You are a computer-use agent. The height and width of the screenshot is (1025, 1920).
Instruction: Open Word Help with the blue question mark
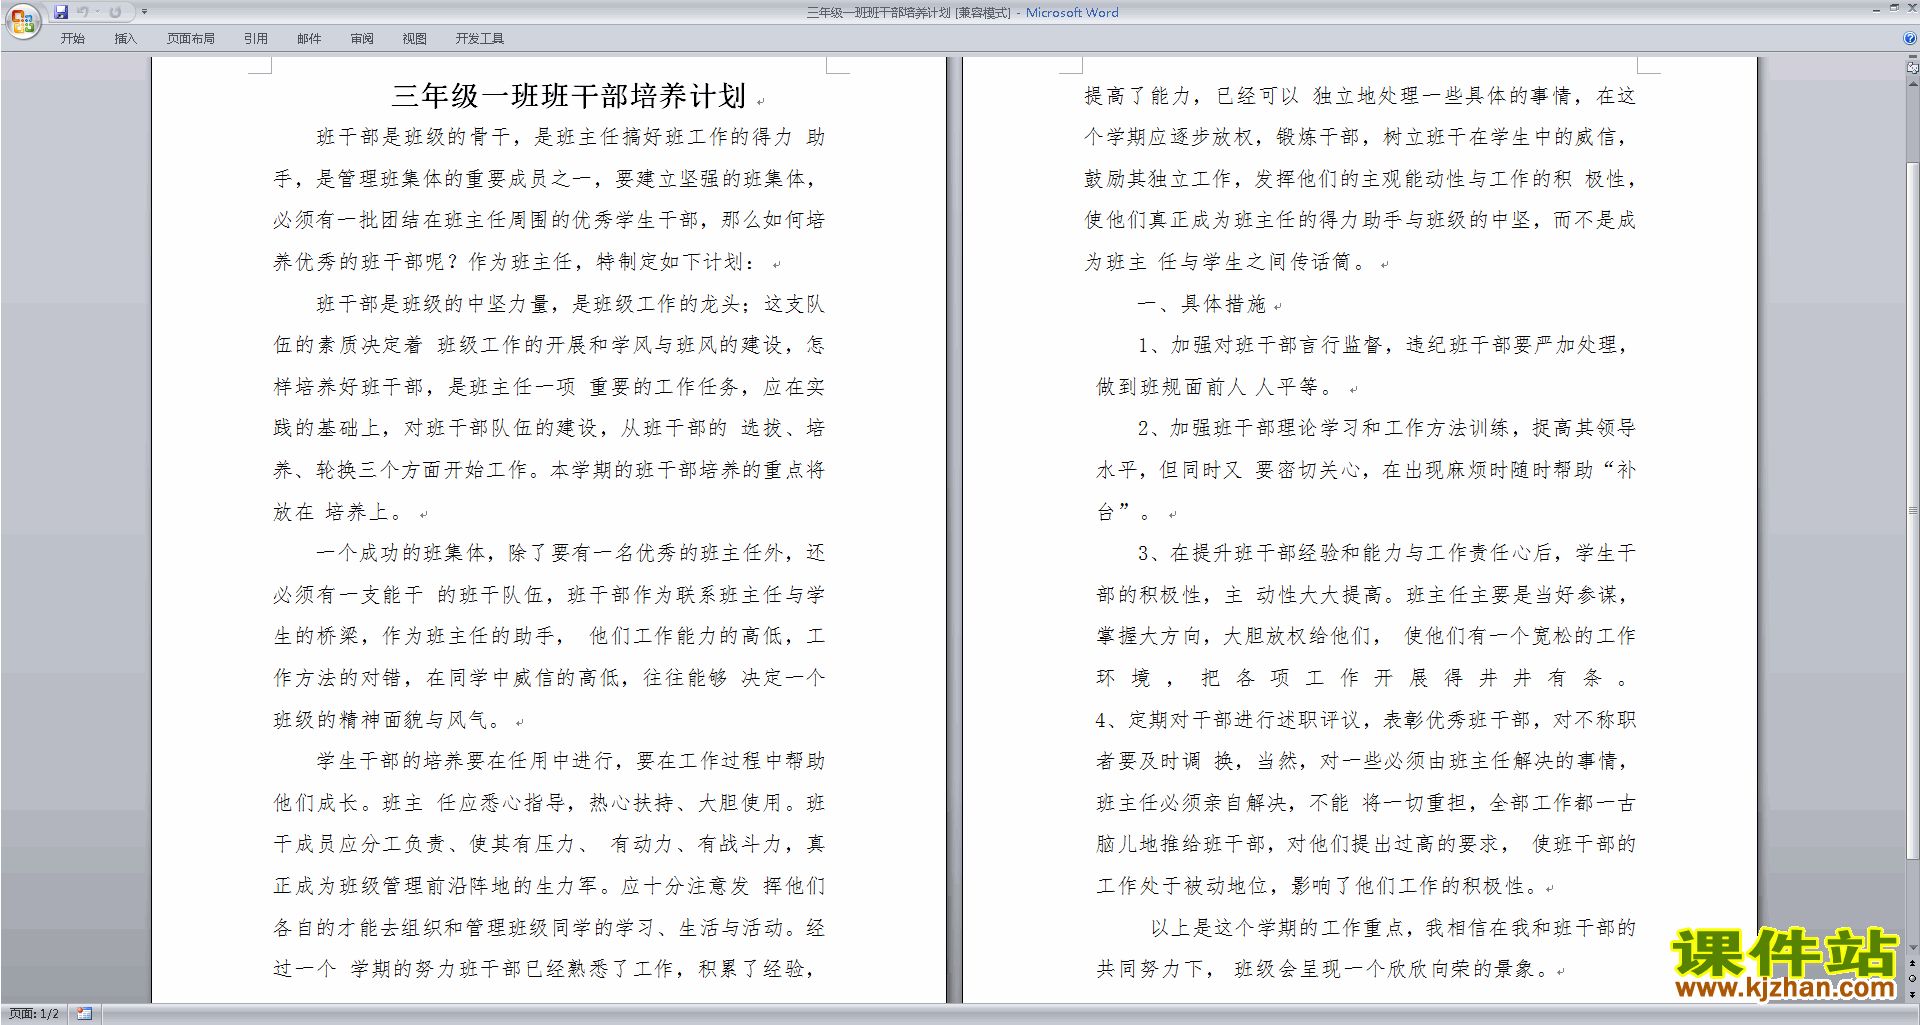[x=1910, y=38]
